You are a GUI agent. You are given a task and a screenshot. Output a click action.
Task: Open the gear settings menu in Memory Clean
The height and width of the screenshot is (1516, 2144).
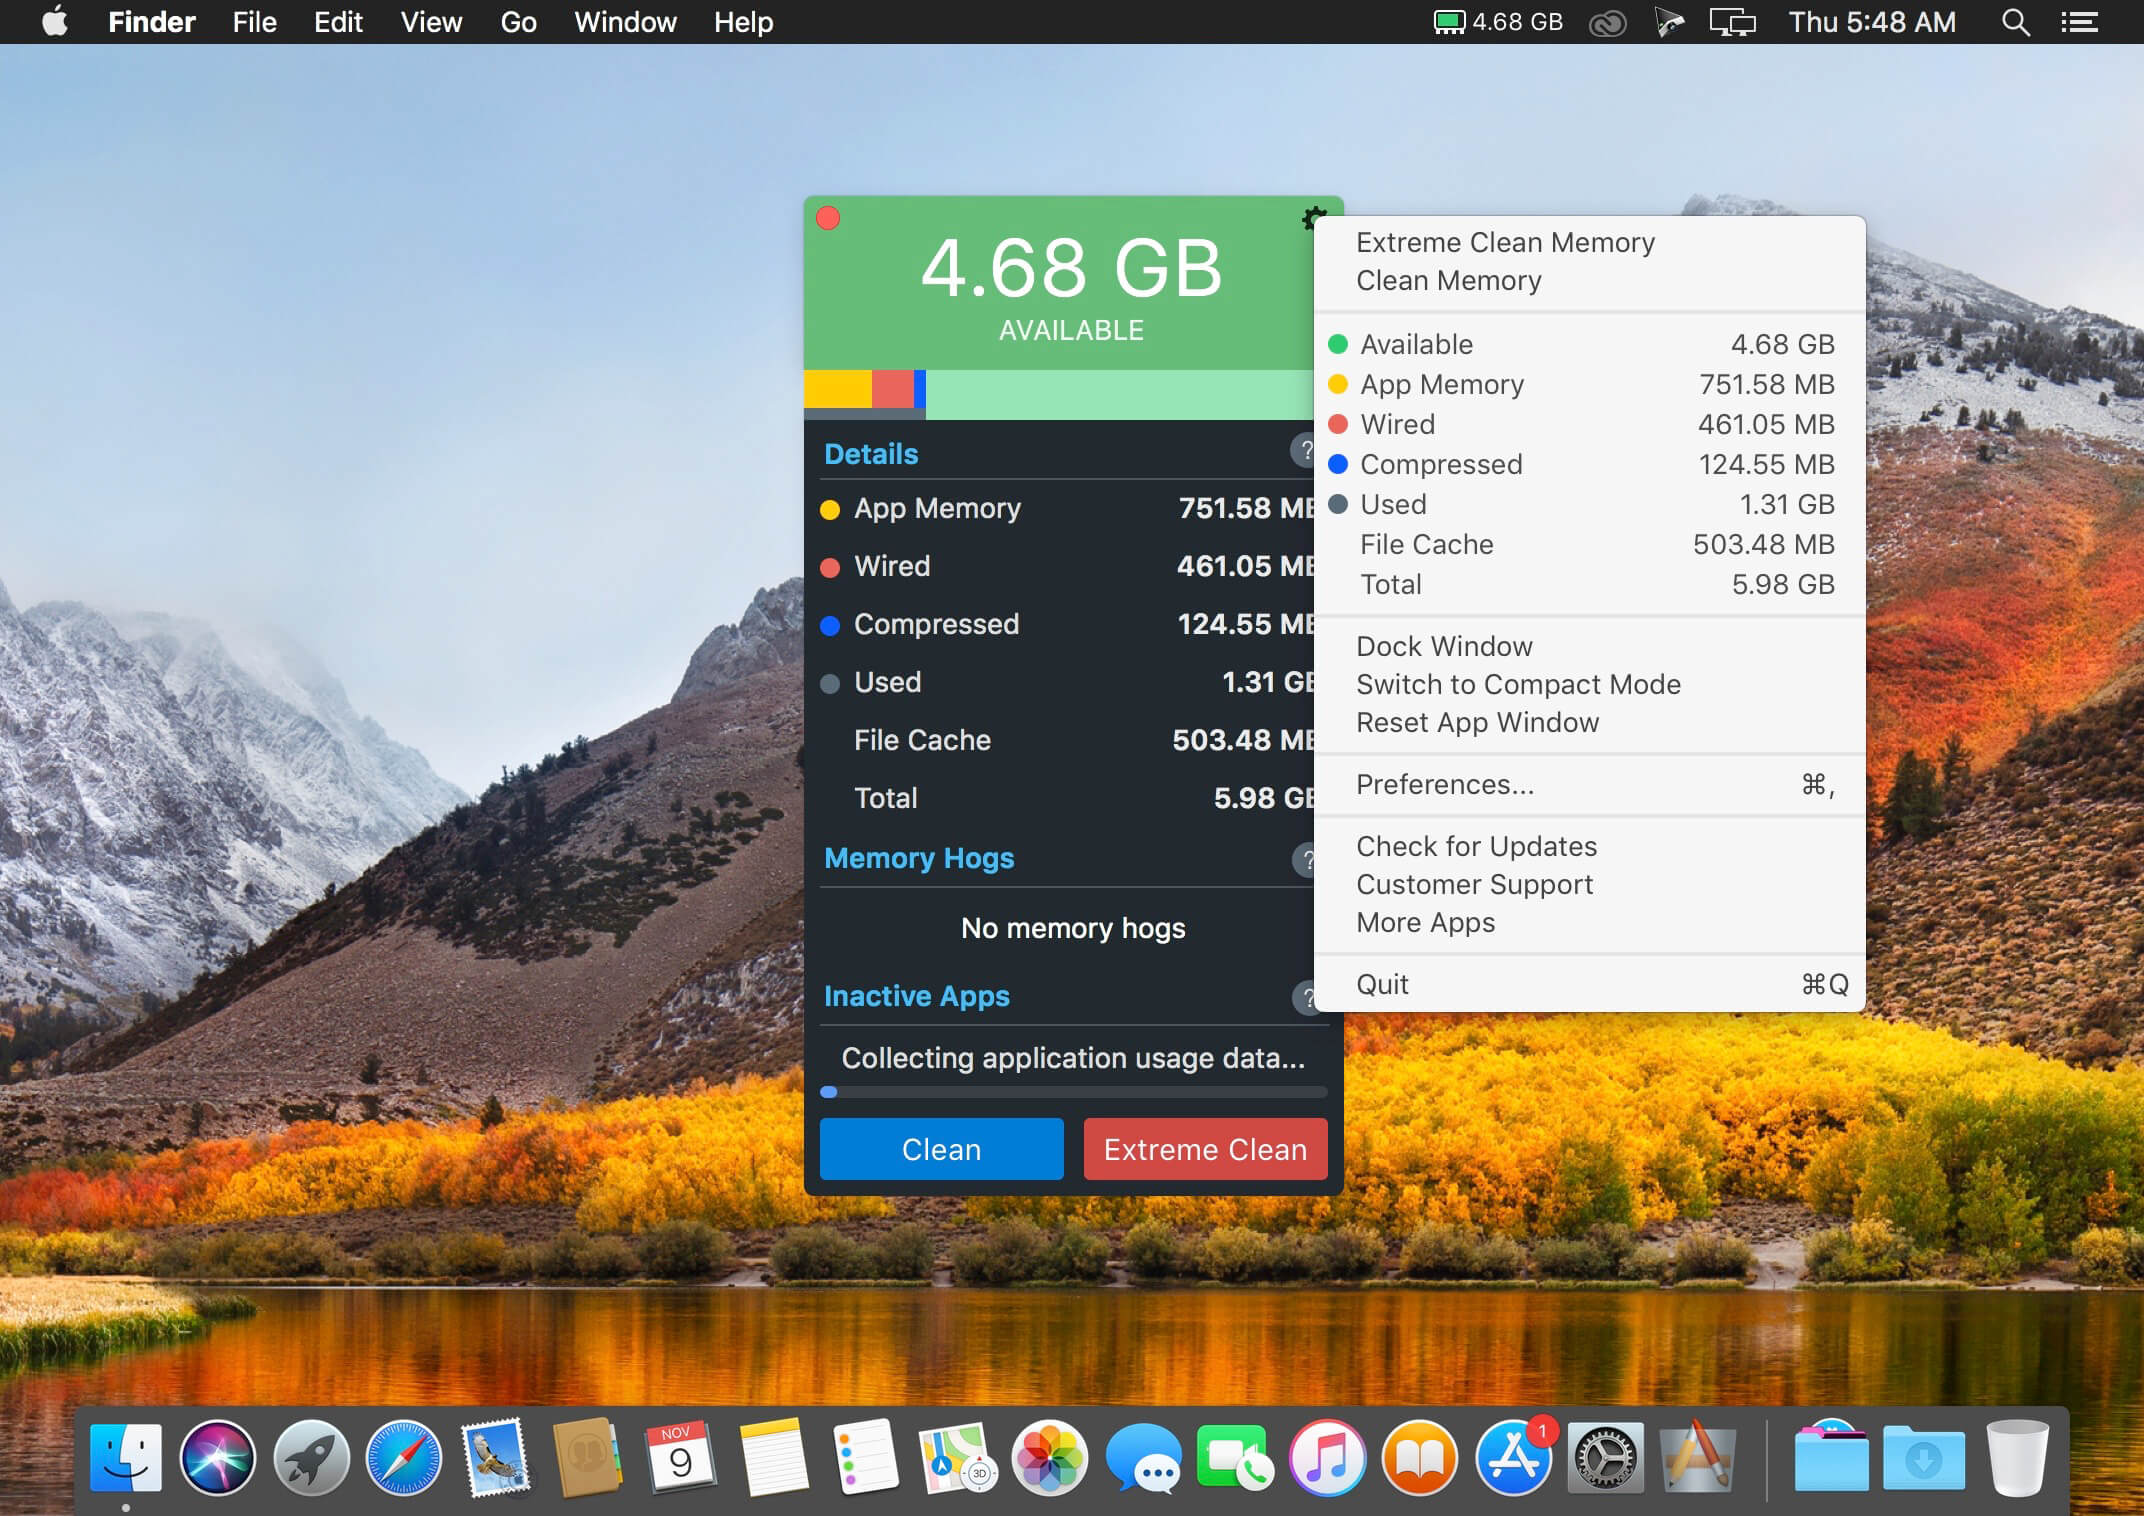pos(1314,218)
